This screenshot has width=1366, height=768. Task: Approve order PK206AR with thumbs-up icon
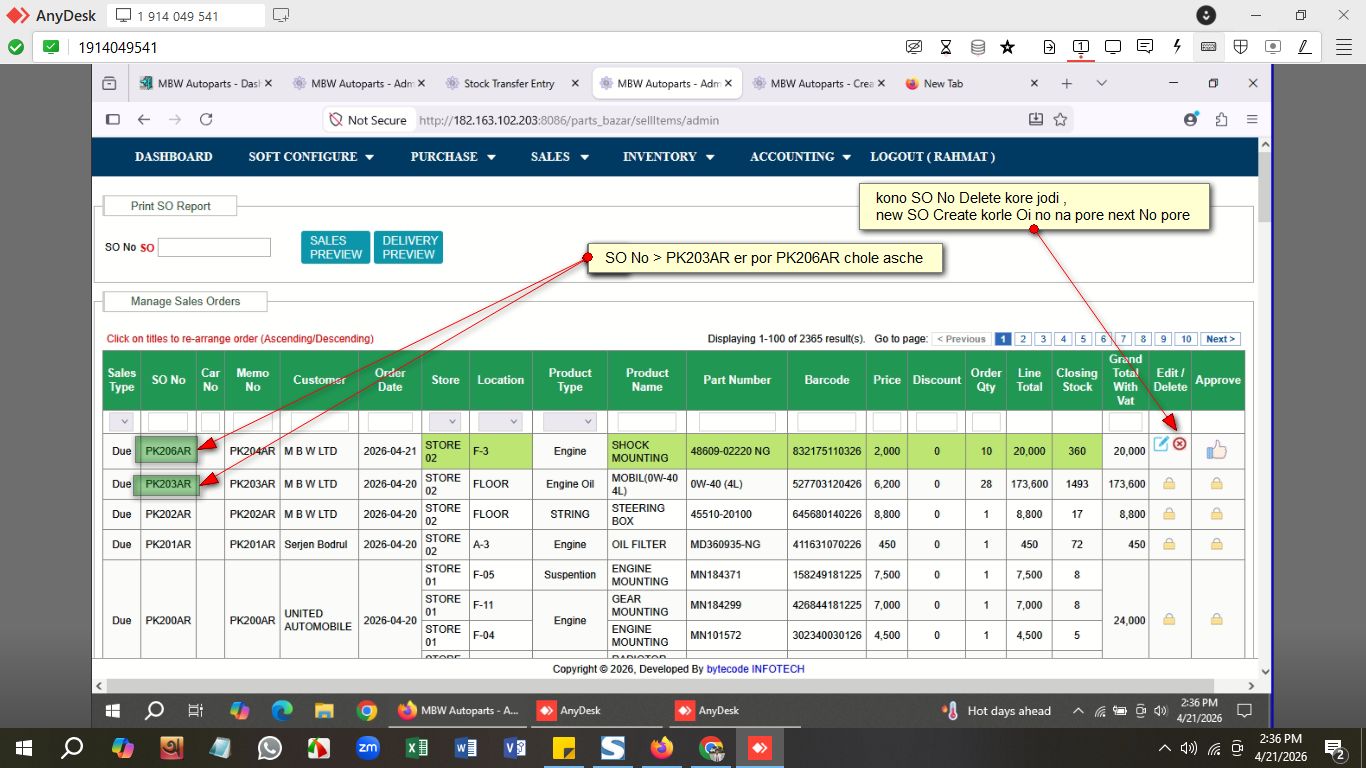[1216, 451]
